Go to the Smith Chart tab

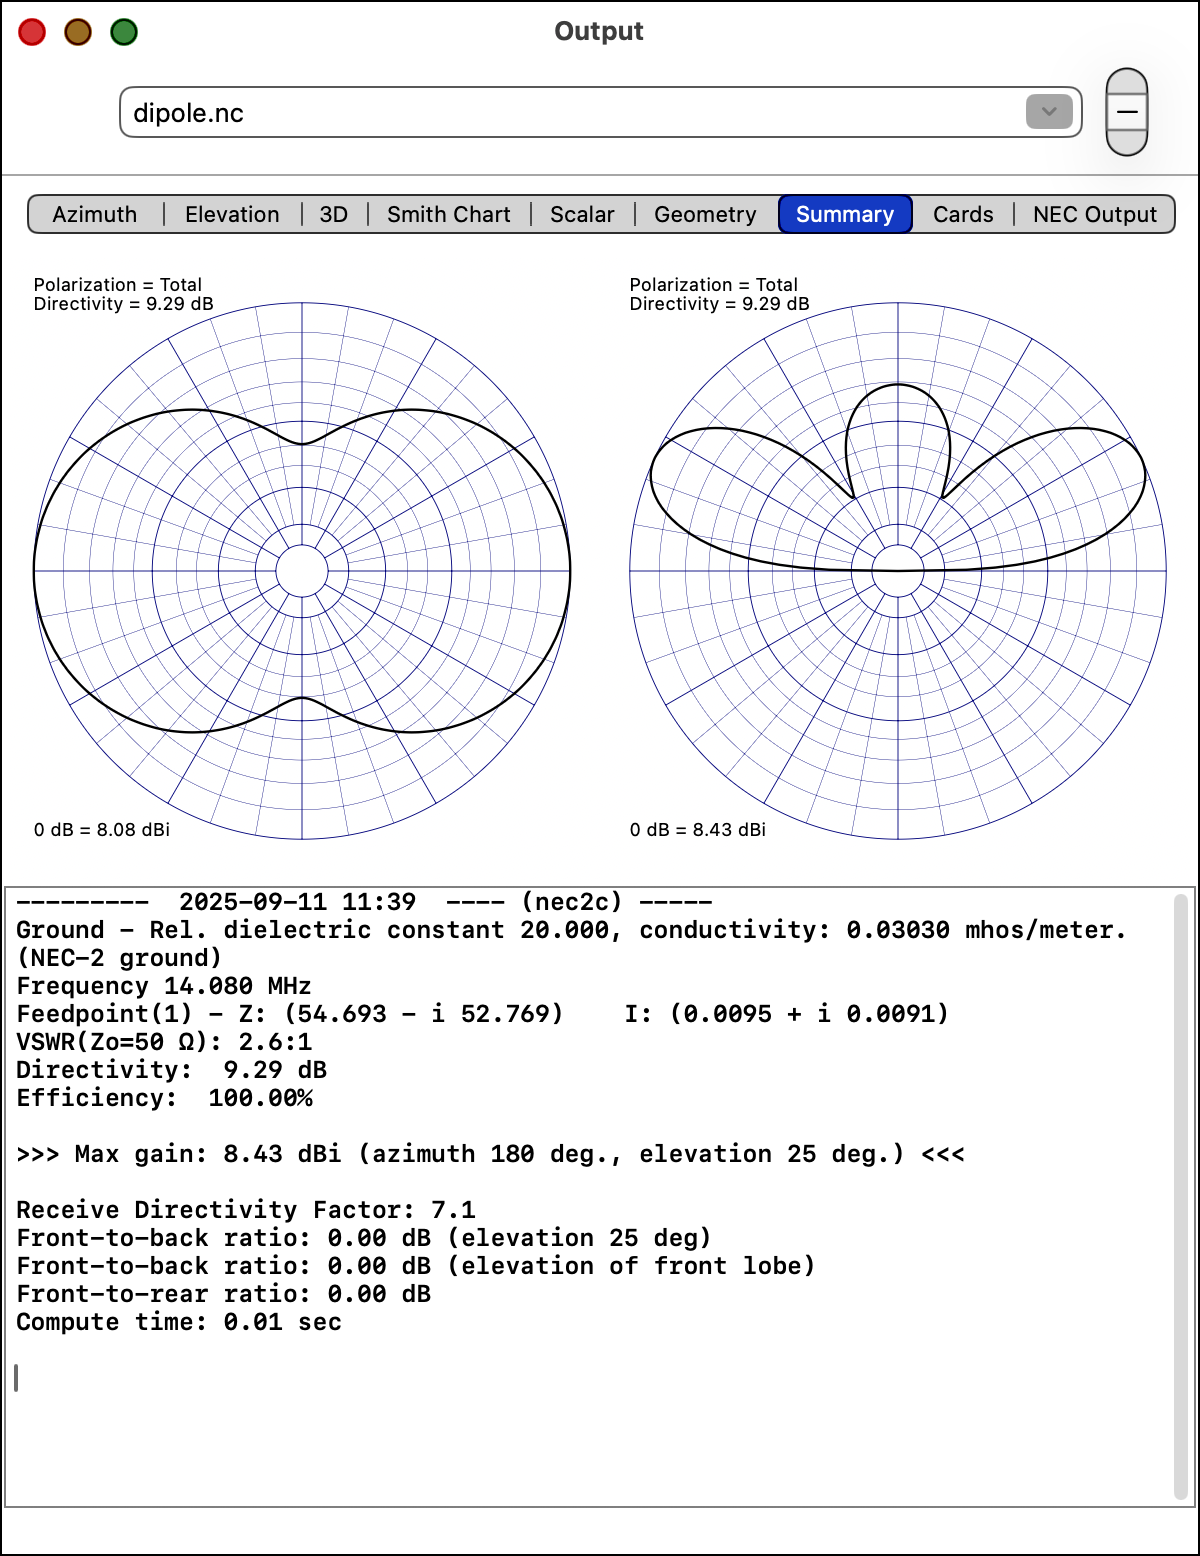click(x=448, y=214)
